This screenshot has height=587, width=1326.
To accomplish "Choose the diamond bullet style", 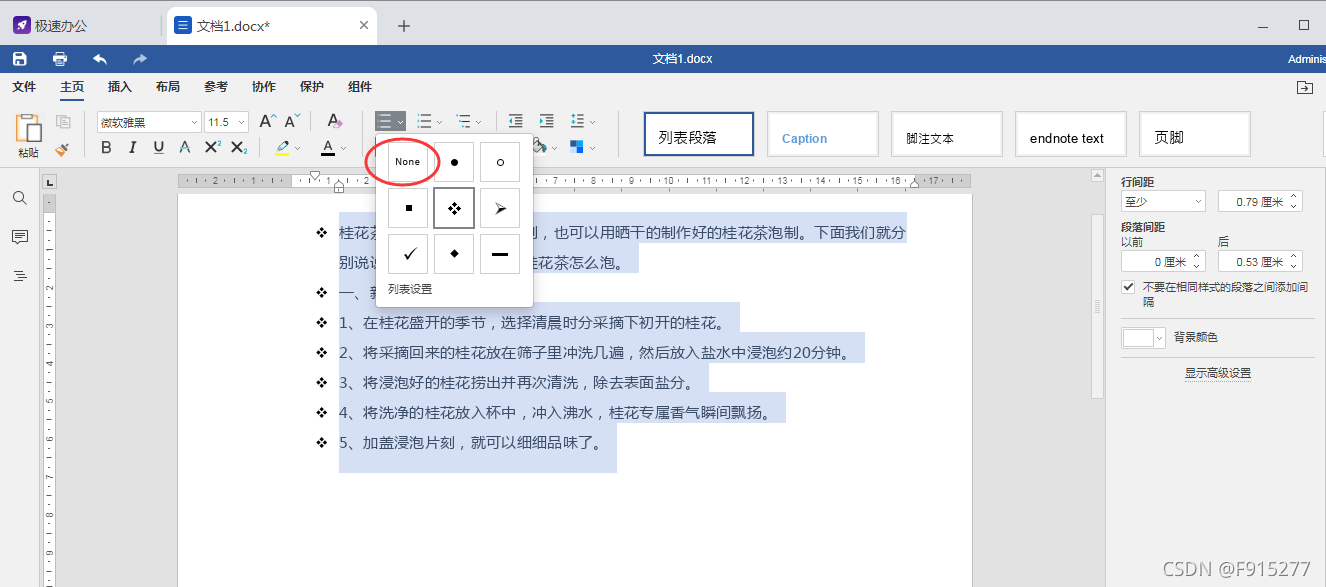I will pyautogui.click(x=454, y=254).
